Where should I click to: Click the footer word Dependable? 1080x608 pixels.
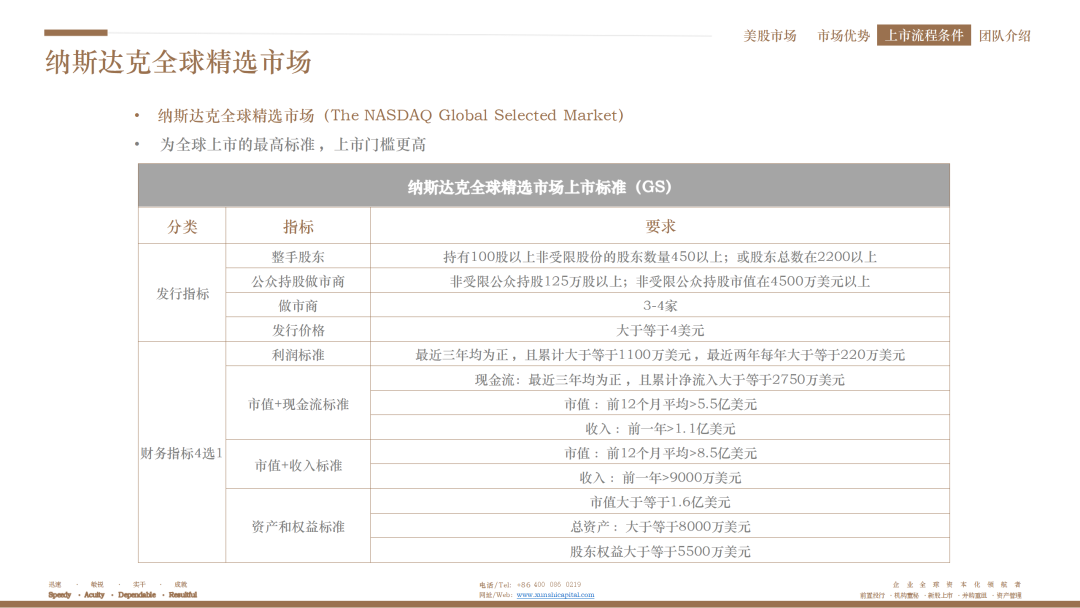pos(137,595)
